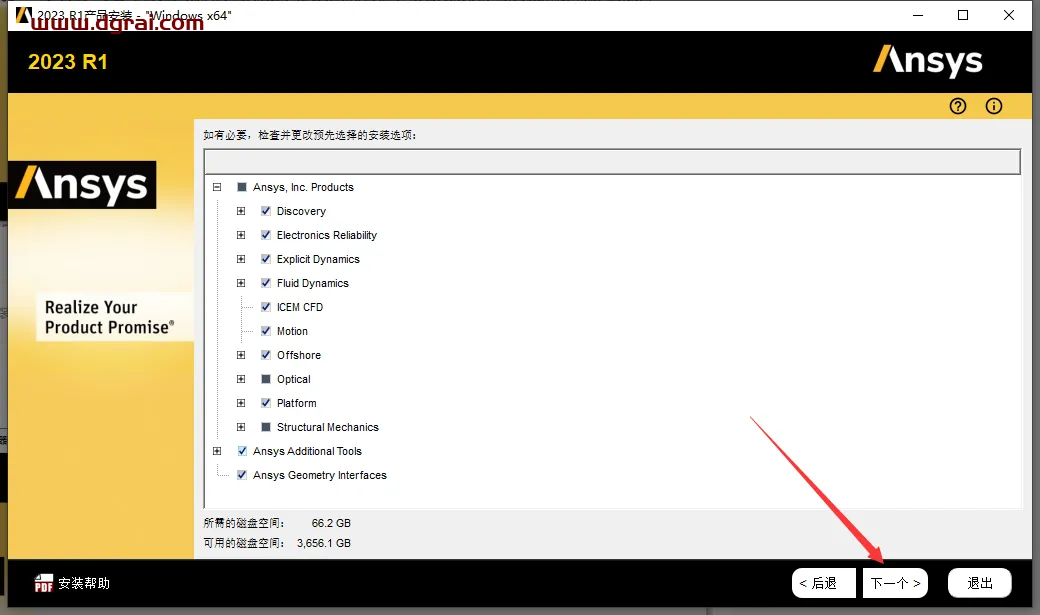Click the 退出 exit button
Viewport: 1040px width, 615px height.
(x=980, y=583)
